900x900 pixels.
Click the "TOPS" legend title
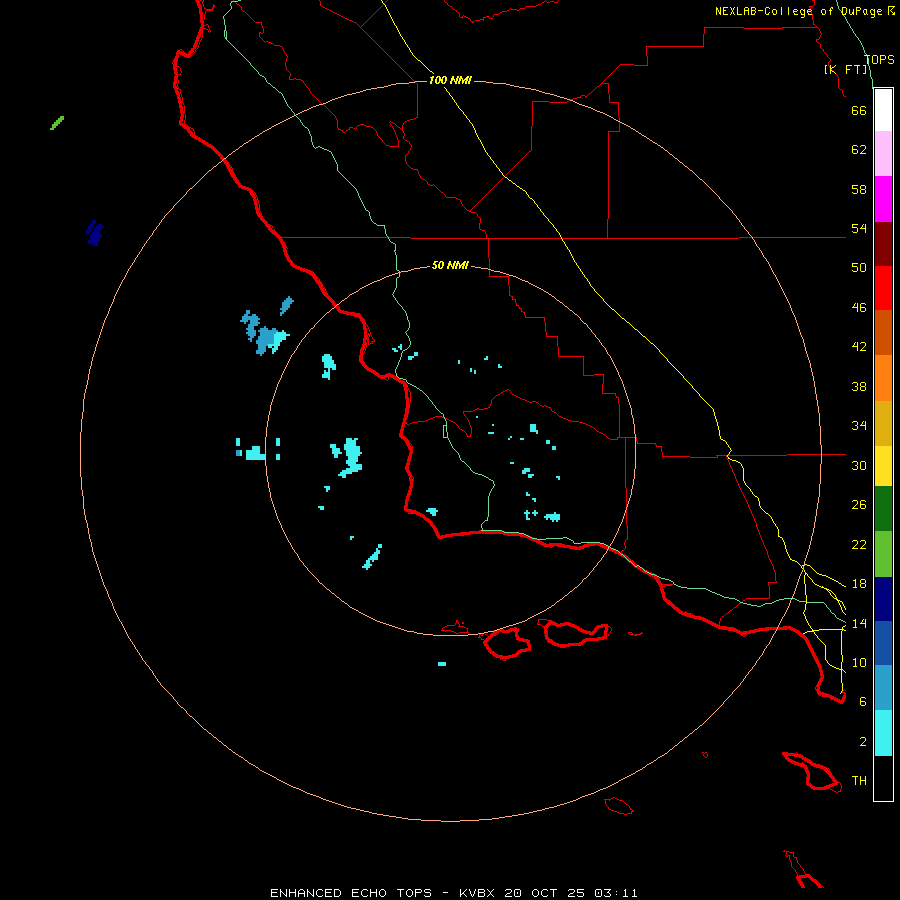(x=879, y=59)
